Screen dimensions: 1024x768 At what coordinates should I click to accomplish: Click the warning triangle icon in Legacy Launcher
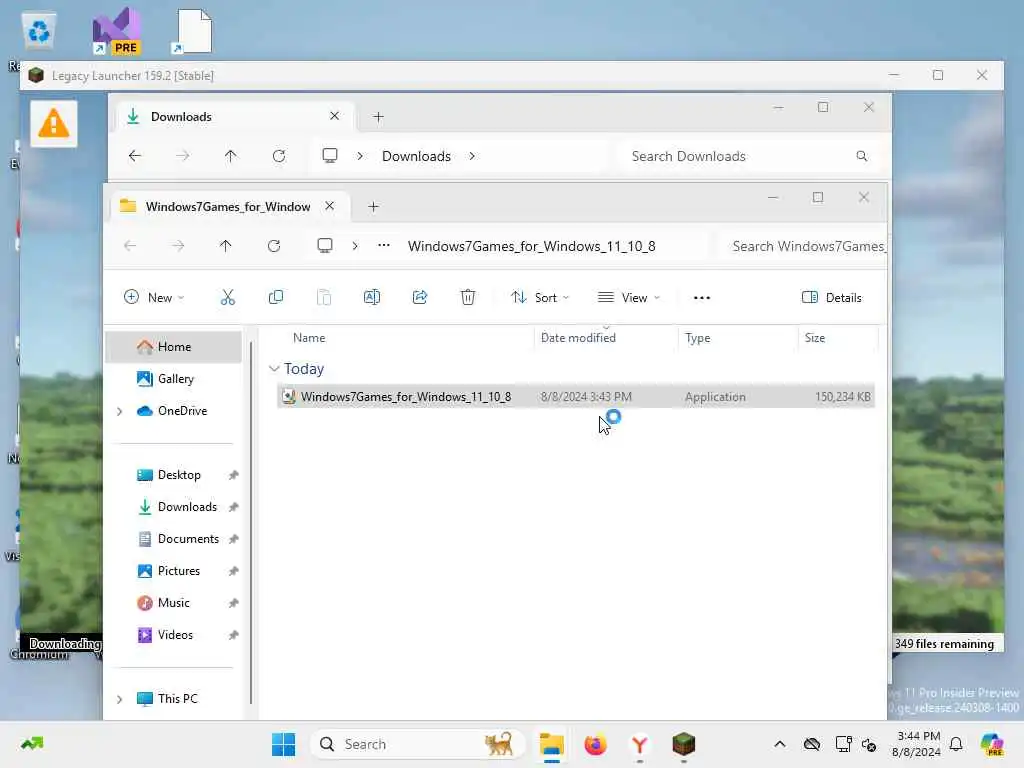click(x=54, y=123)
